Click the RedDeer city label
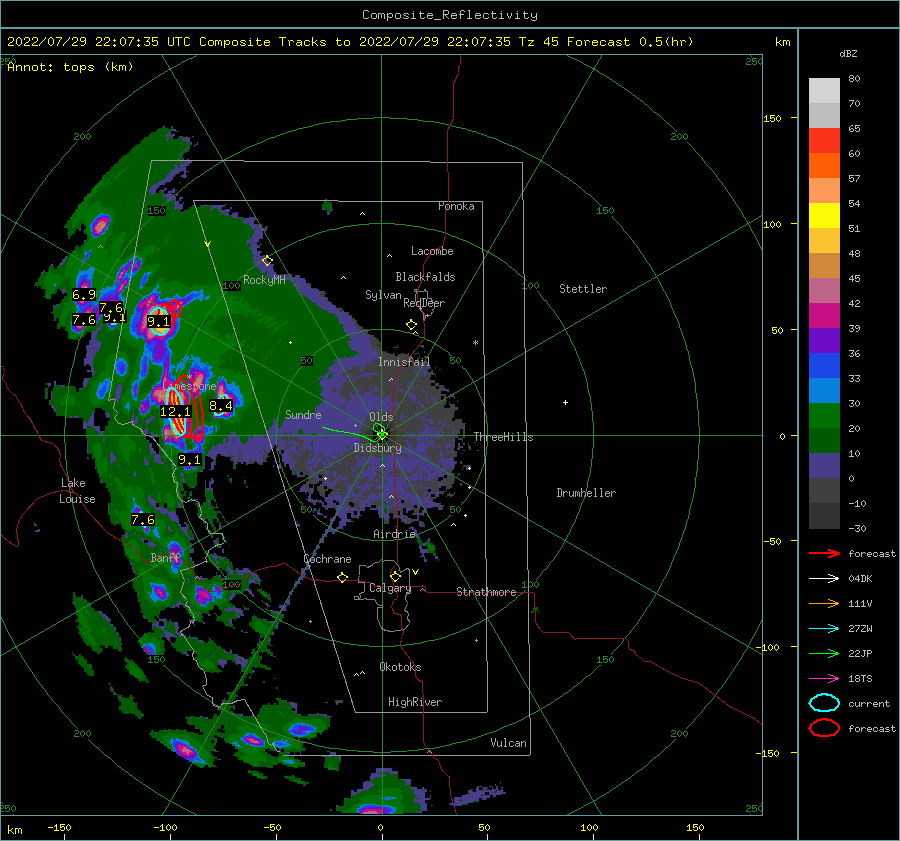 424,303
